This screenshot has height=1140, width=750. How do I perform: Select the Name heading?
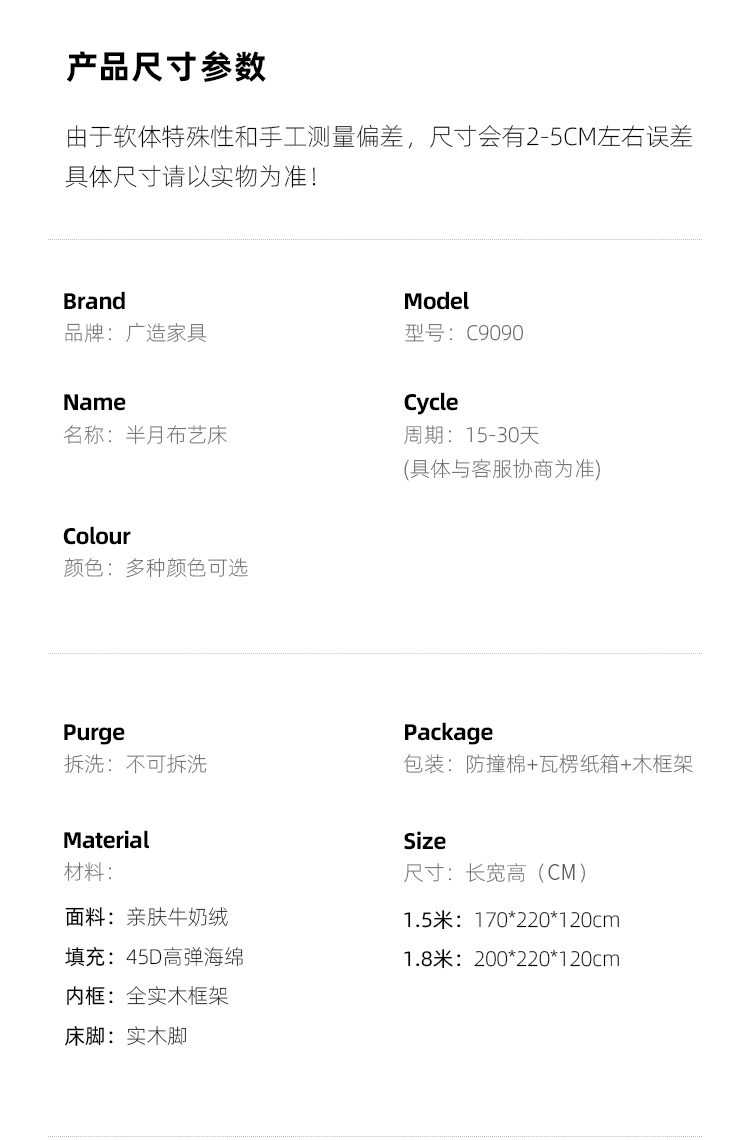click(x=94, y=402)
